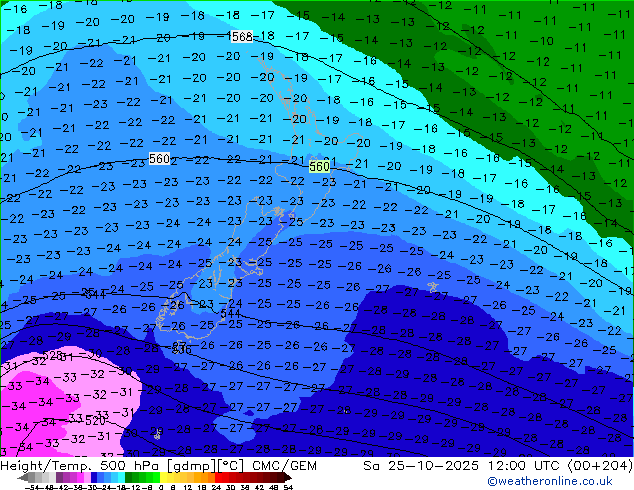
Task: Click the bright red legend swatch
Action: pos(218,477)
